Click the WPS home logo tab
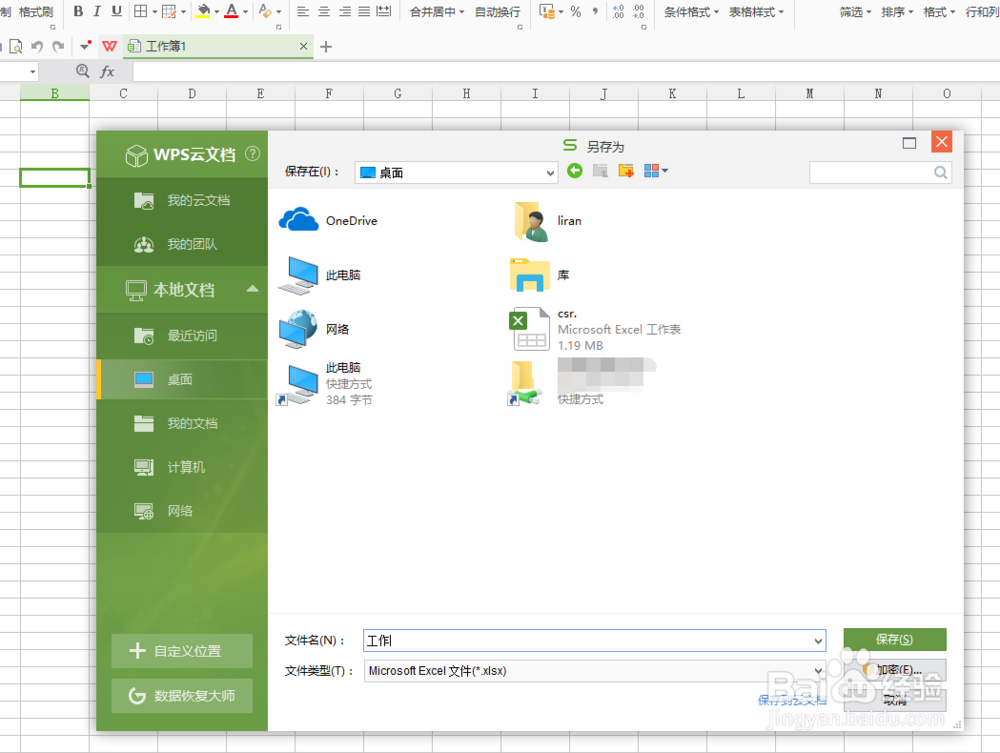The height and width of the screenshot is (753, 1000). pyautogui.click(x=110, y=46)
